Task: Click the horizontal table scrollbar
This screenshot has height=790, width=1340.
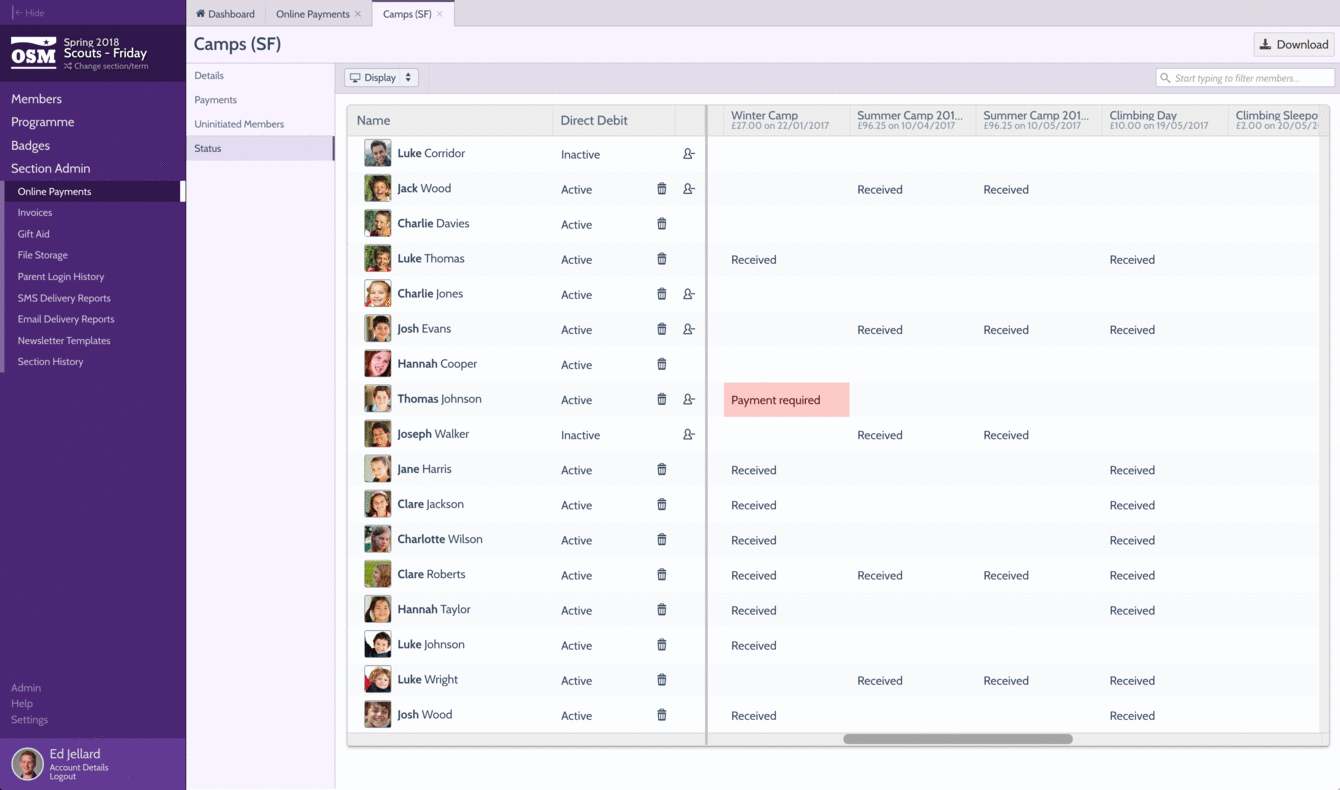Action: (958, 739)
